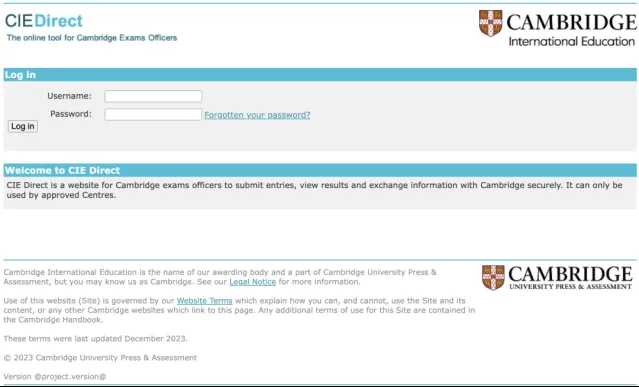
Task: Open the Forgotten your password link
Action: click(x=257, y=115)
